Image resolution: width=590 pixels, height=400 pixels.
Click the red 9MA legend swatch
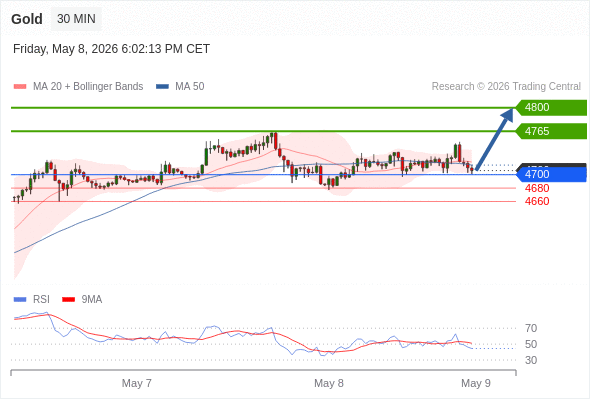(x=68, y=300)
